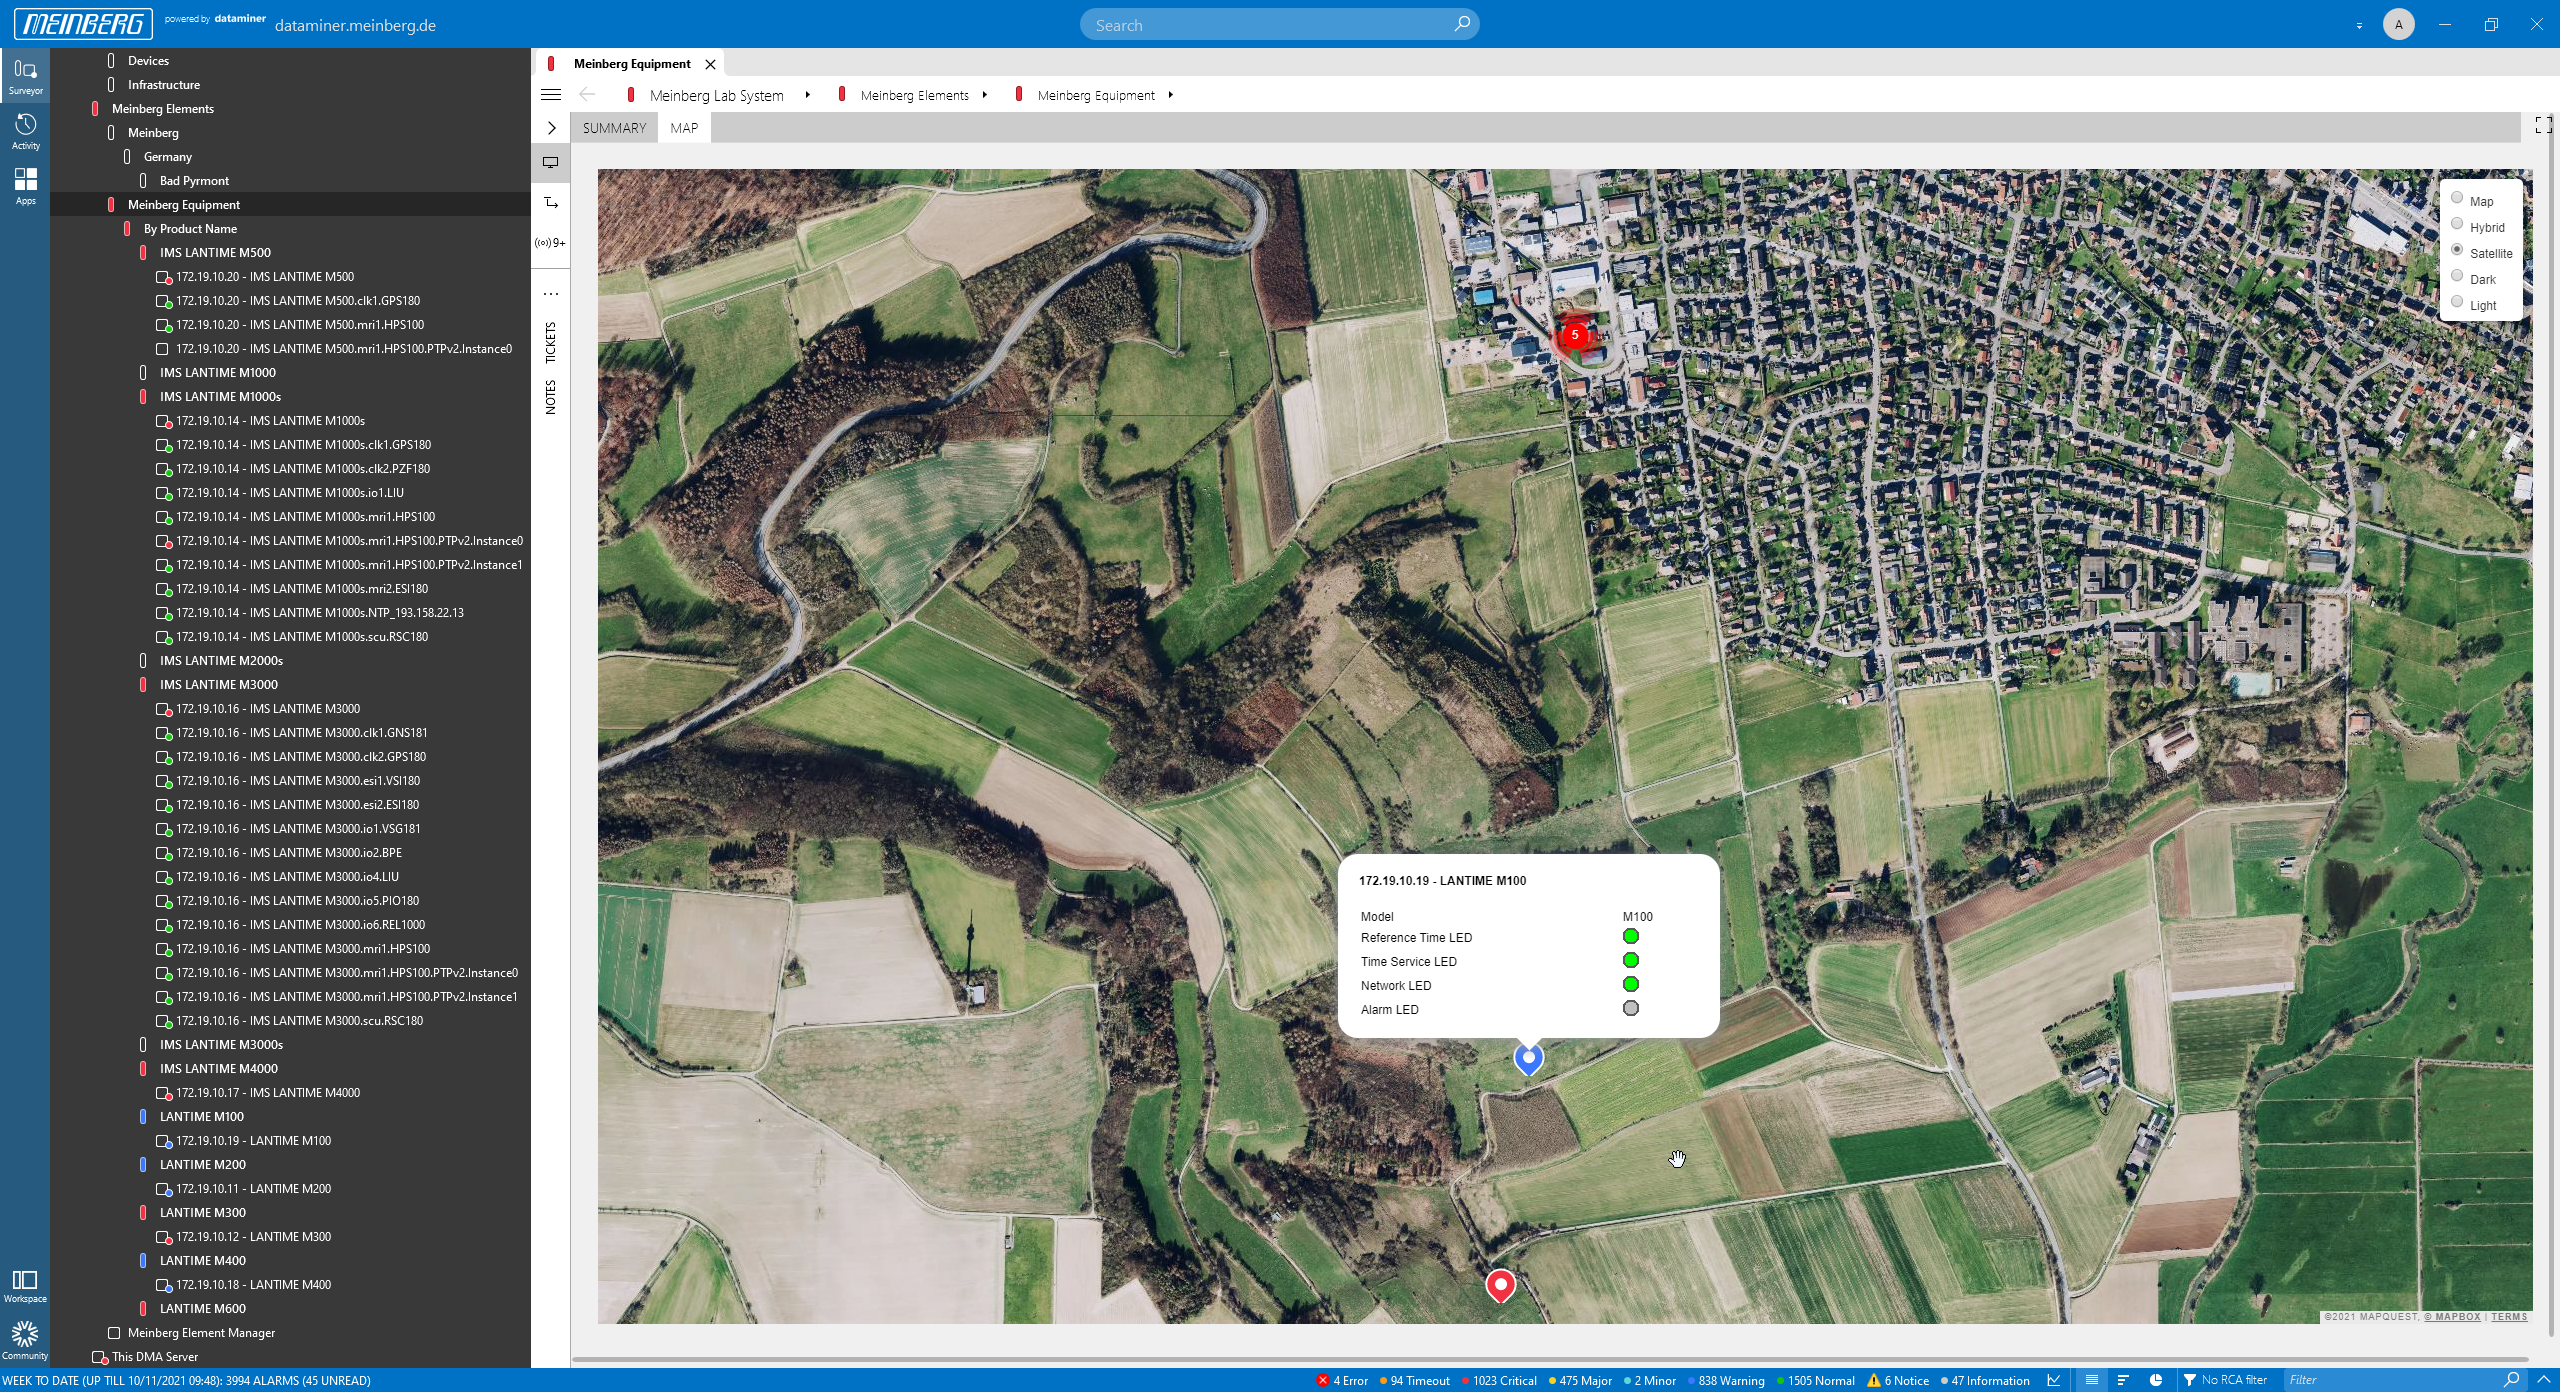
Task: Open the small dropdown arrow beside avatar
Action: pyautogui.click(x=2359, y=25)
